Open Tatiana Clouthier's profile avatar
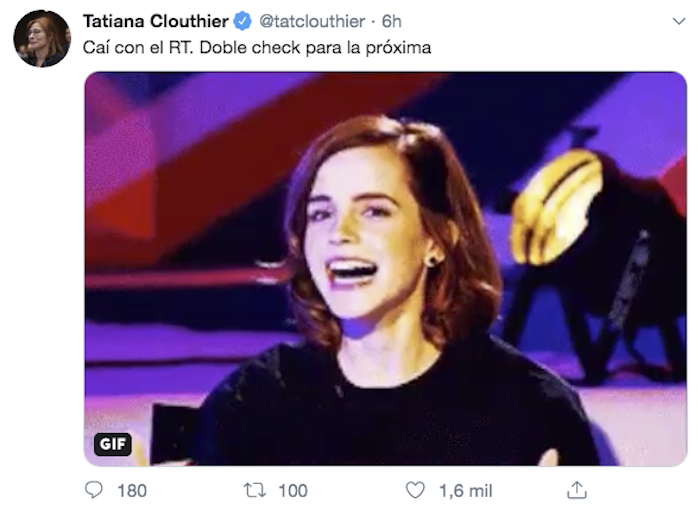The height and width of the screenshot is (510, 700). (42, 38)
